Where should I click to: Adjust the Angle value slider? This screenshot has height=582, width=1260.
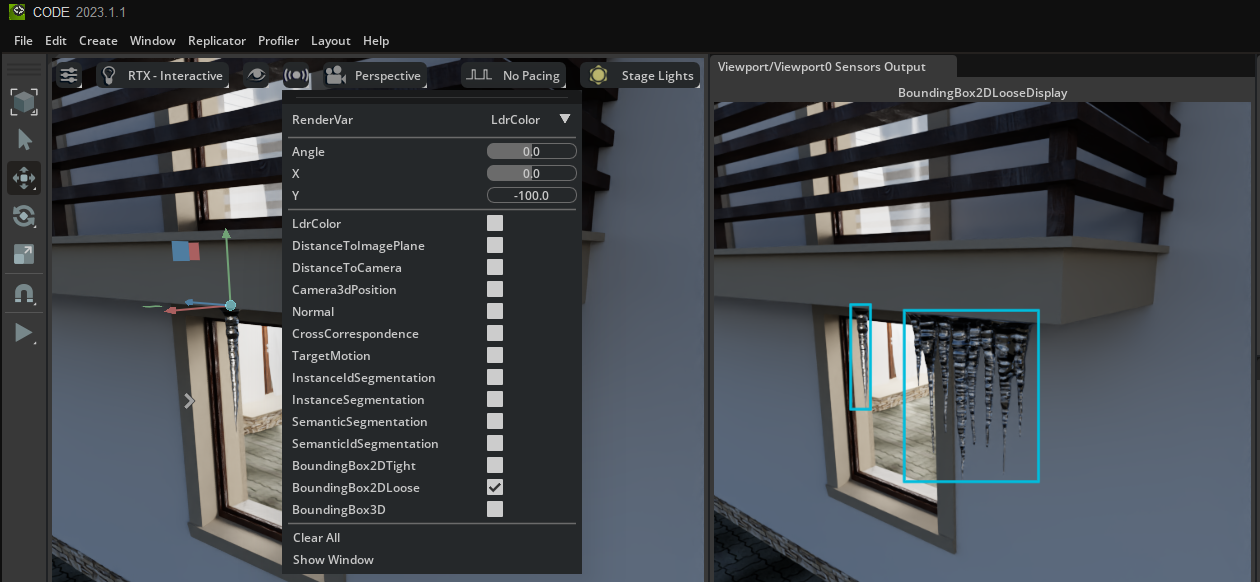point(531,151)
